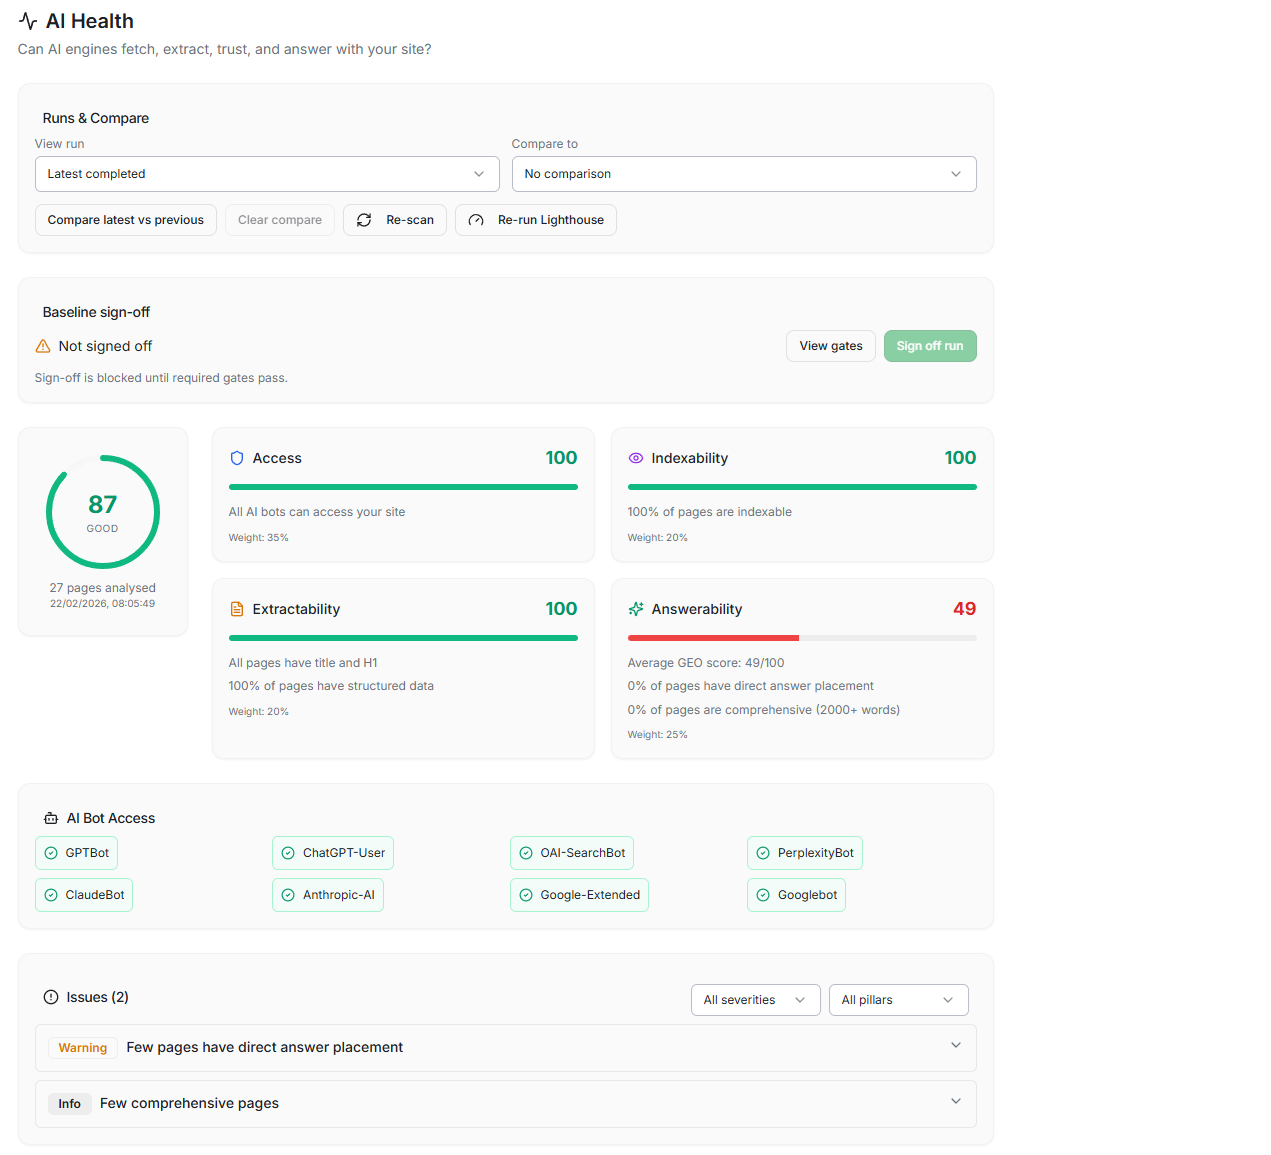
Task: Click the refresh icon on the Re-scan button
Action: [x=364, y=219]
